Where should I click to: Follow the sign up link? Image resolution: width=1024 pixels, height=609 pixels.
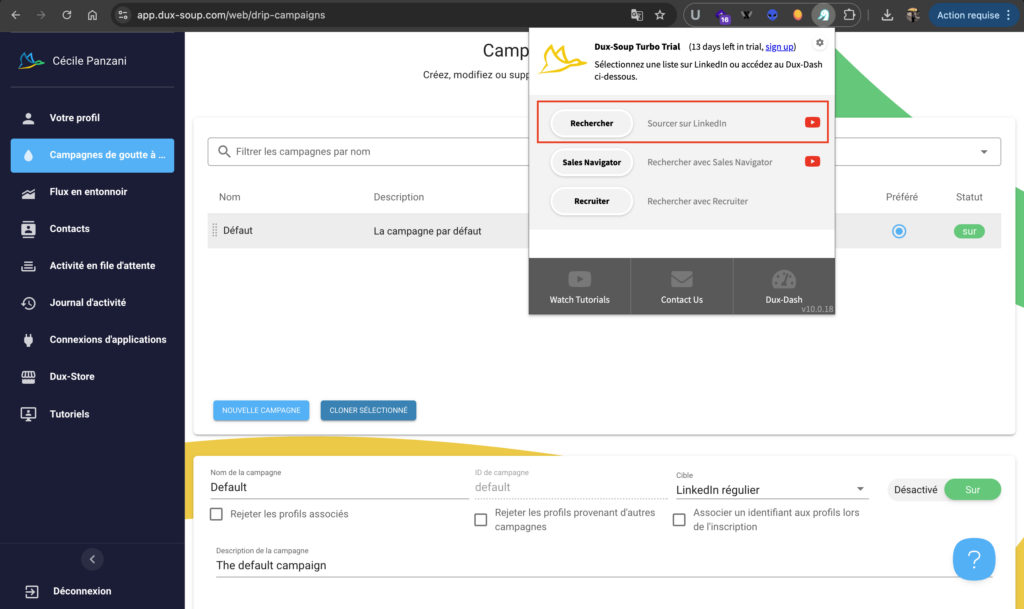pos(779,46)
